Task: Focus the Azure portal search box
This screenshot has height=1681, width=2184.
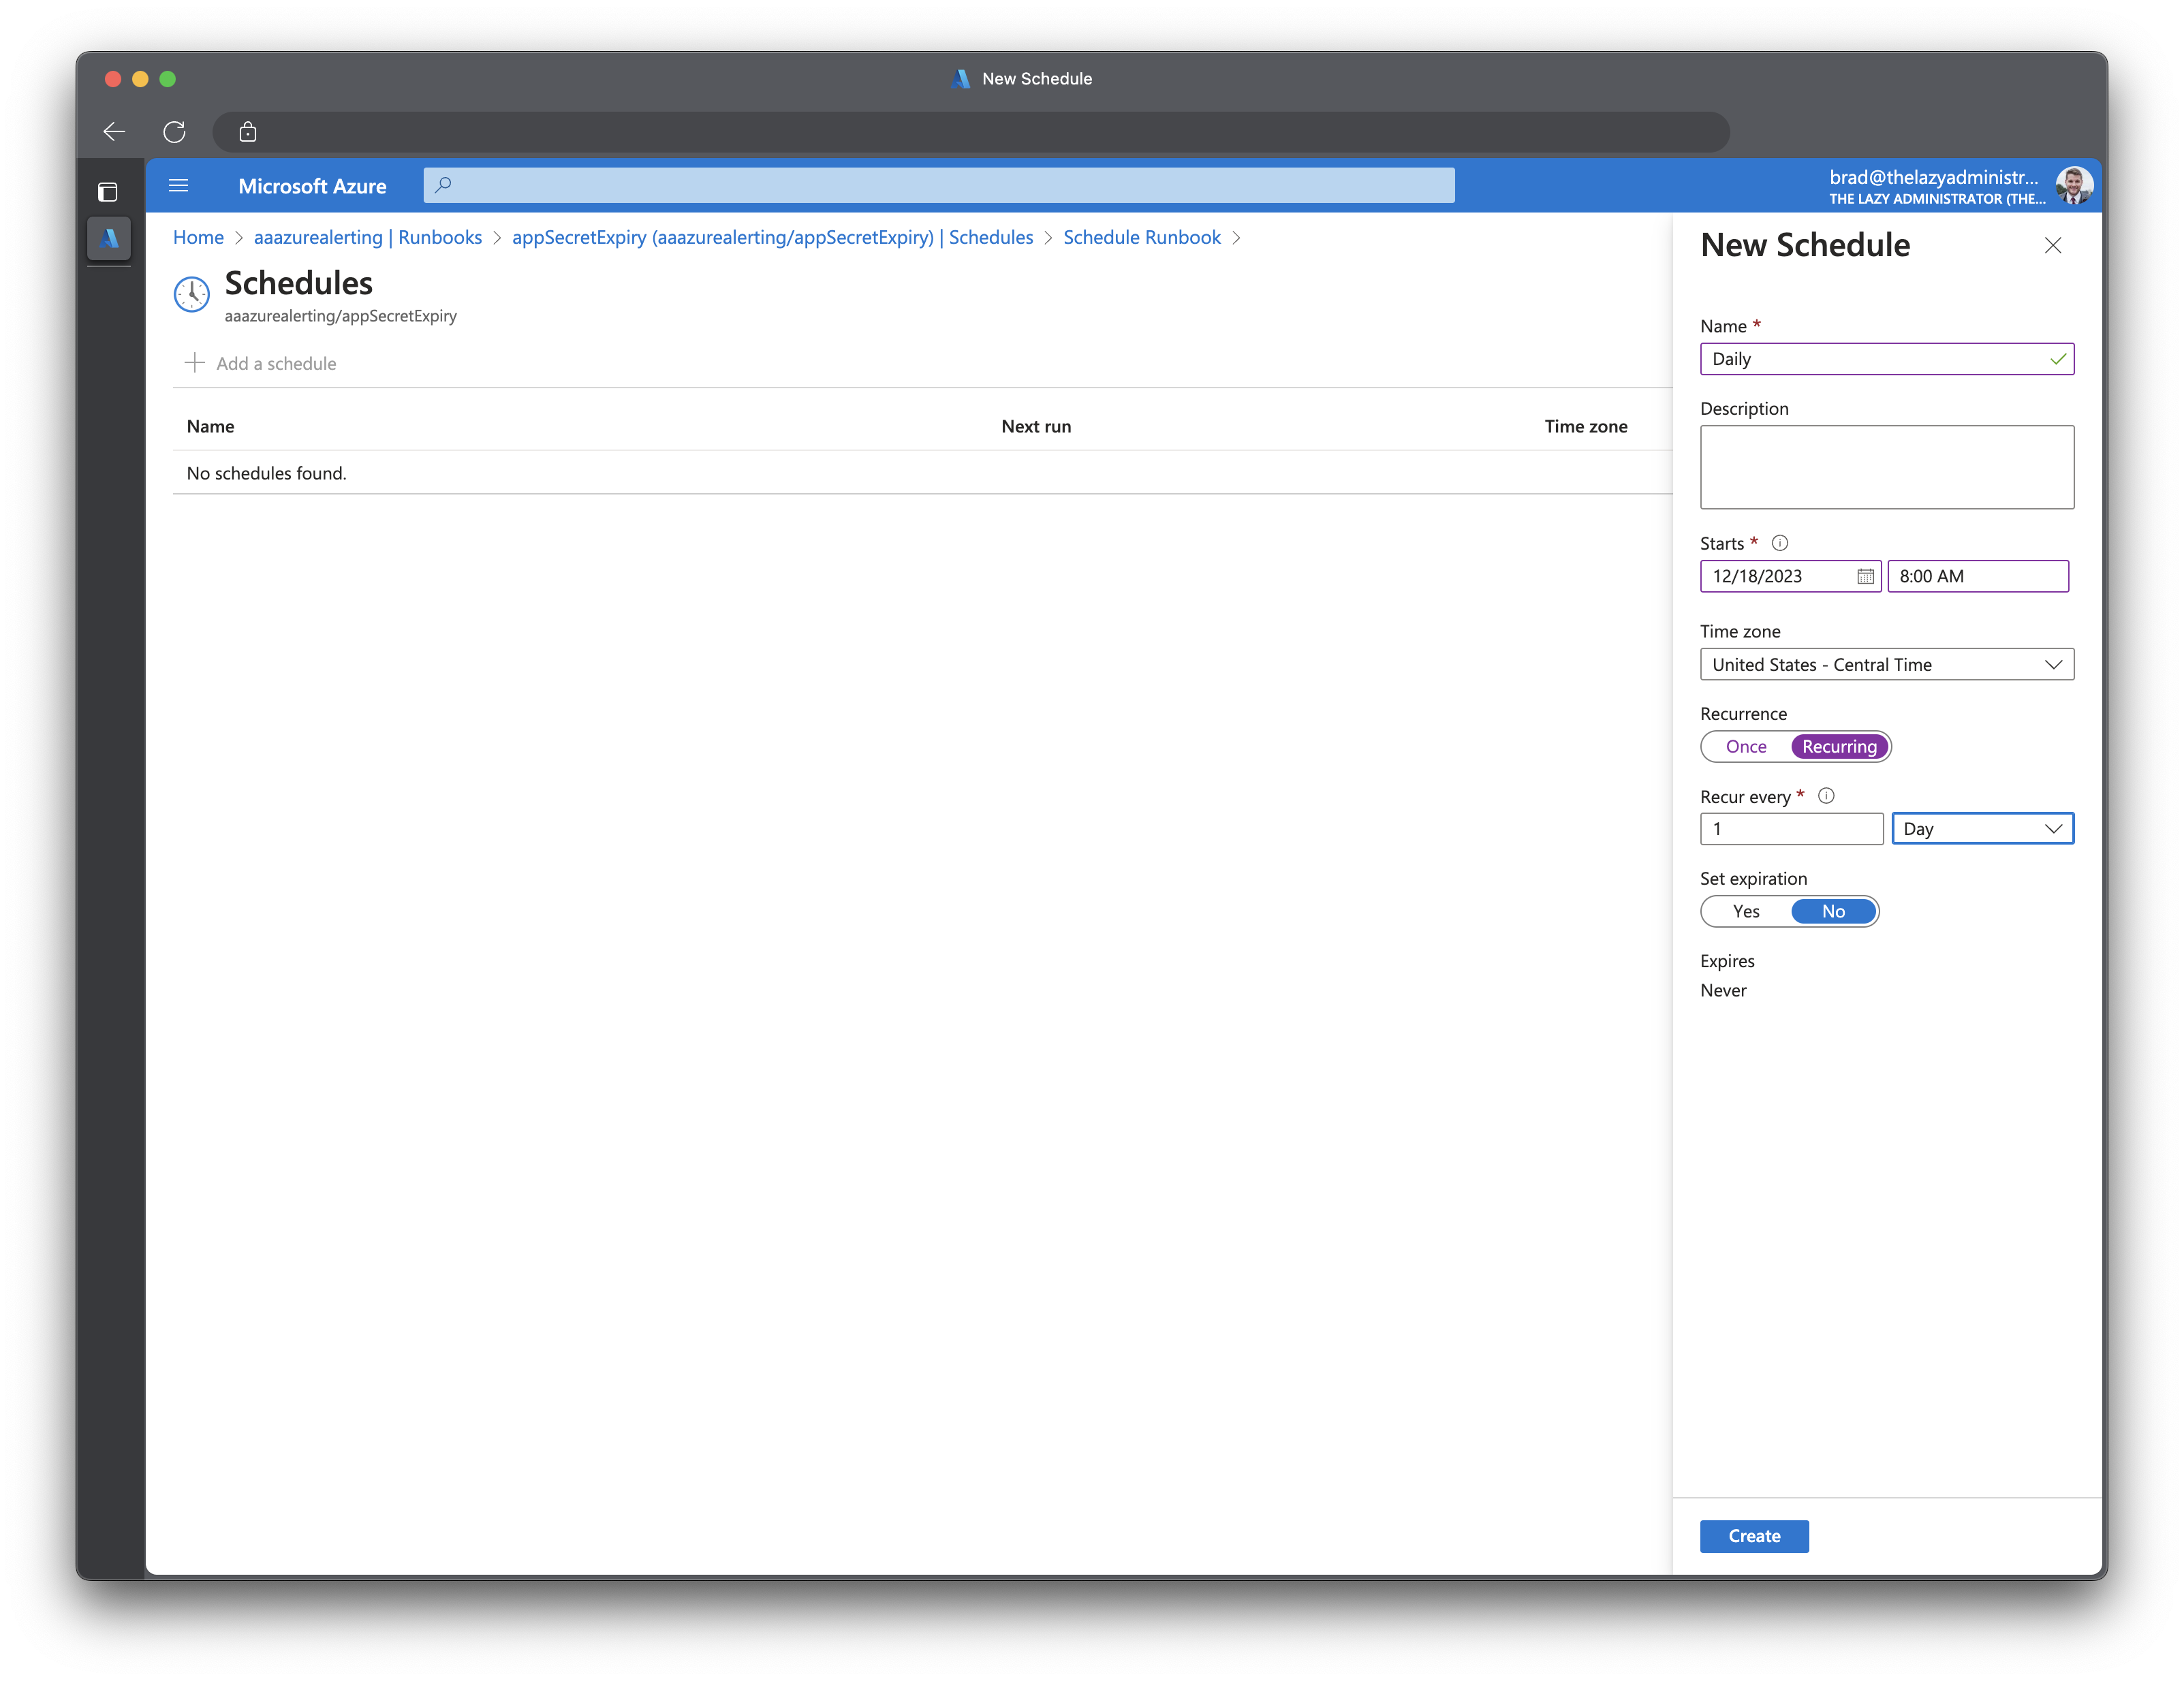Action: click(x=939, y=185)
